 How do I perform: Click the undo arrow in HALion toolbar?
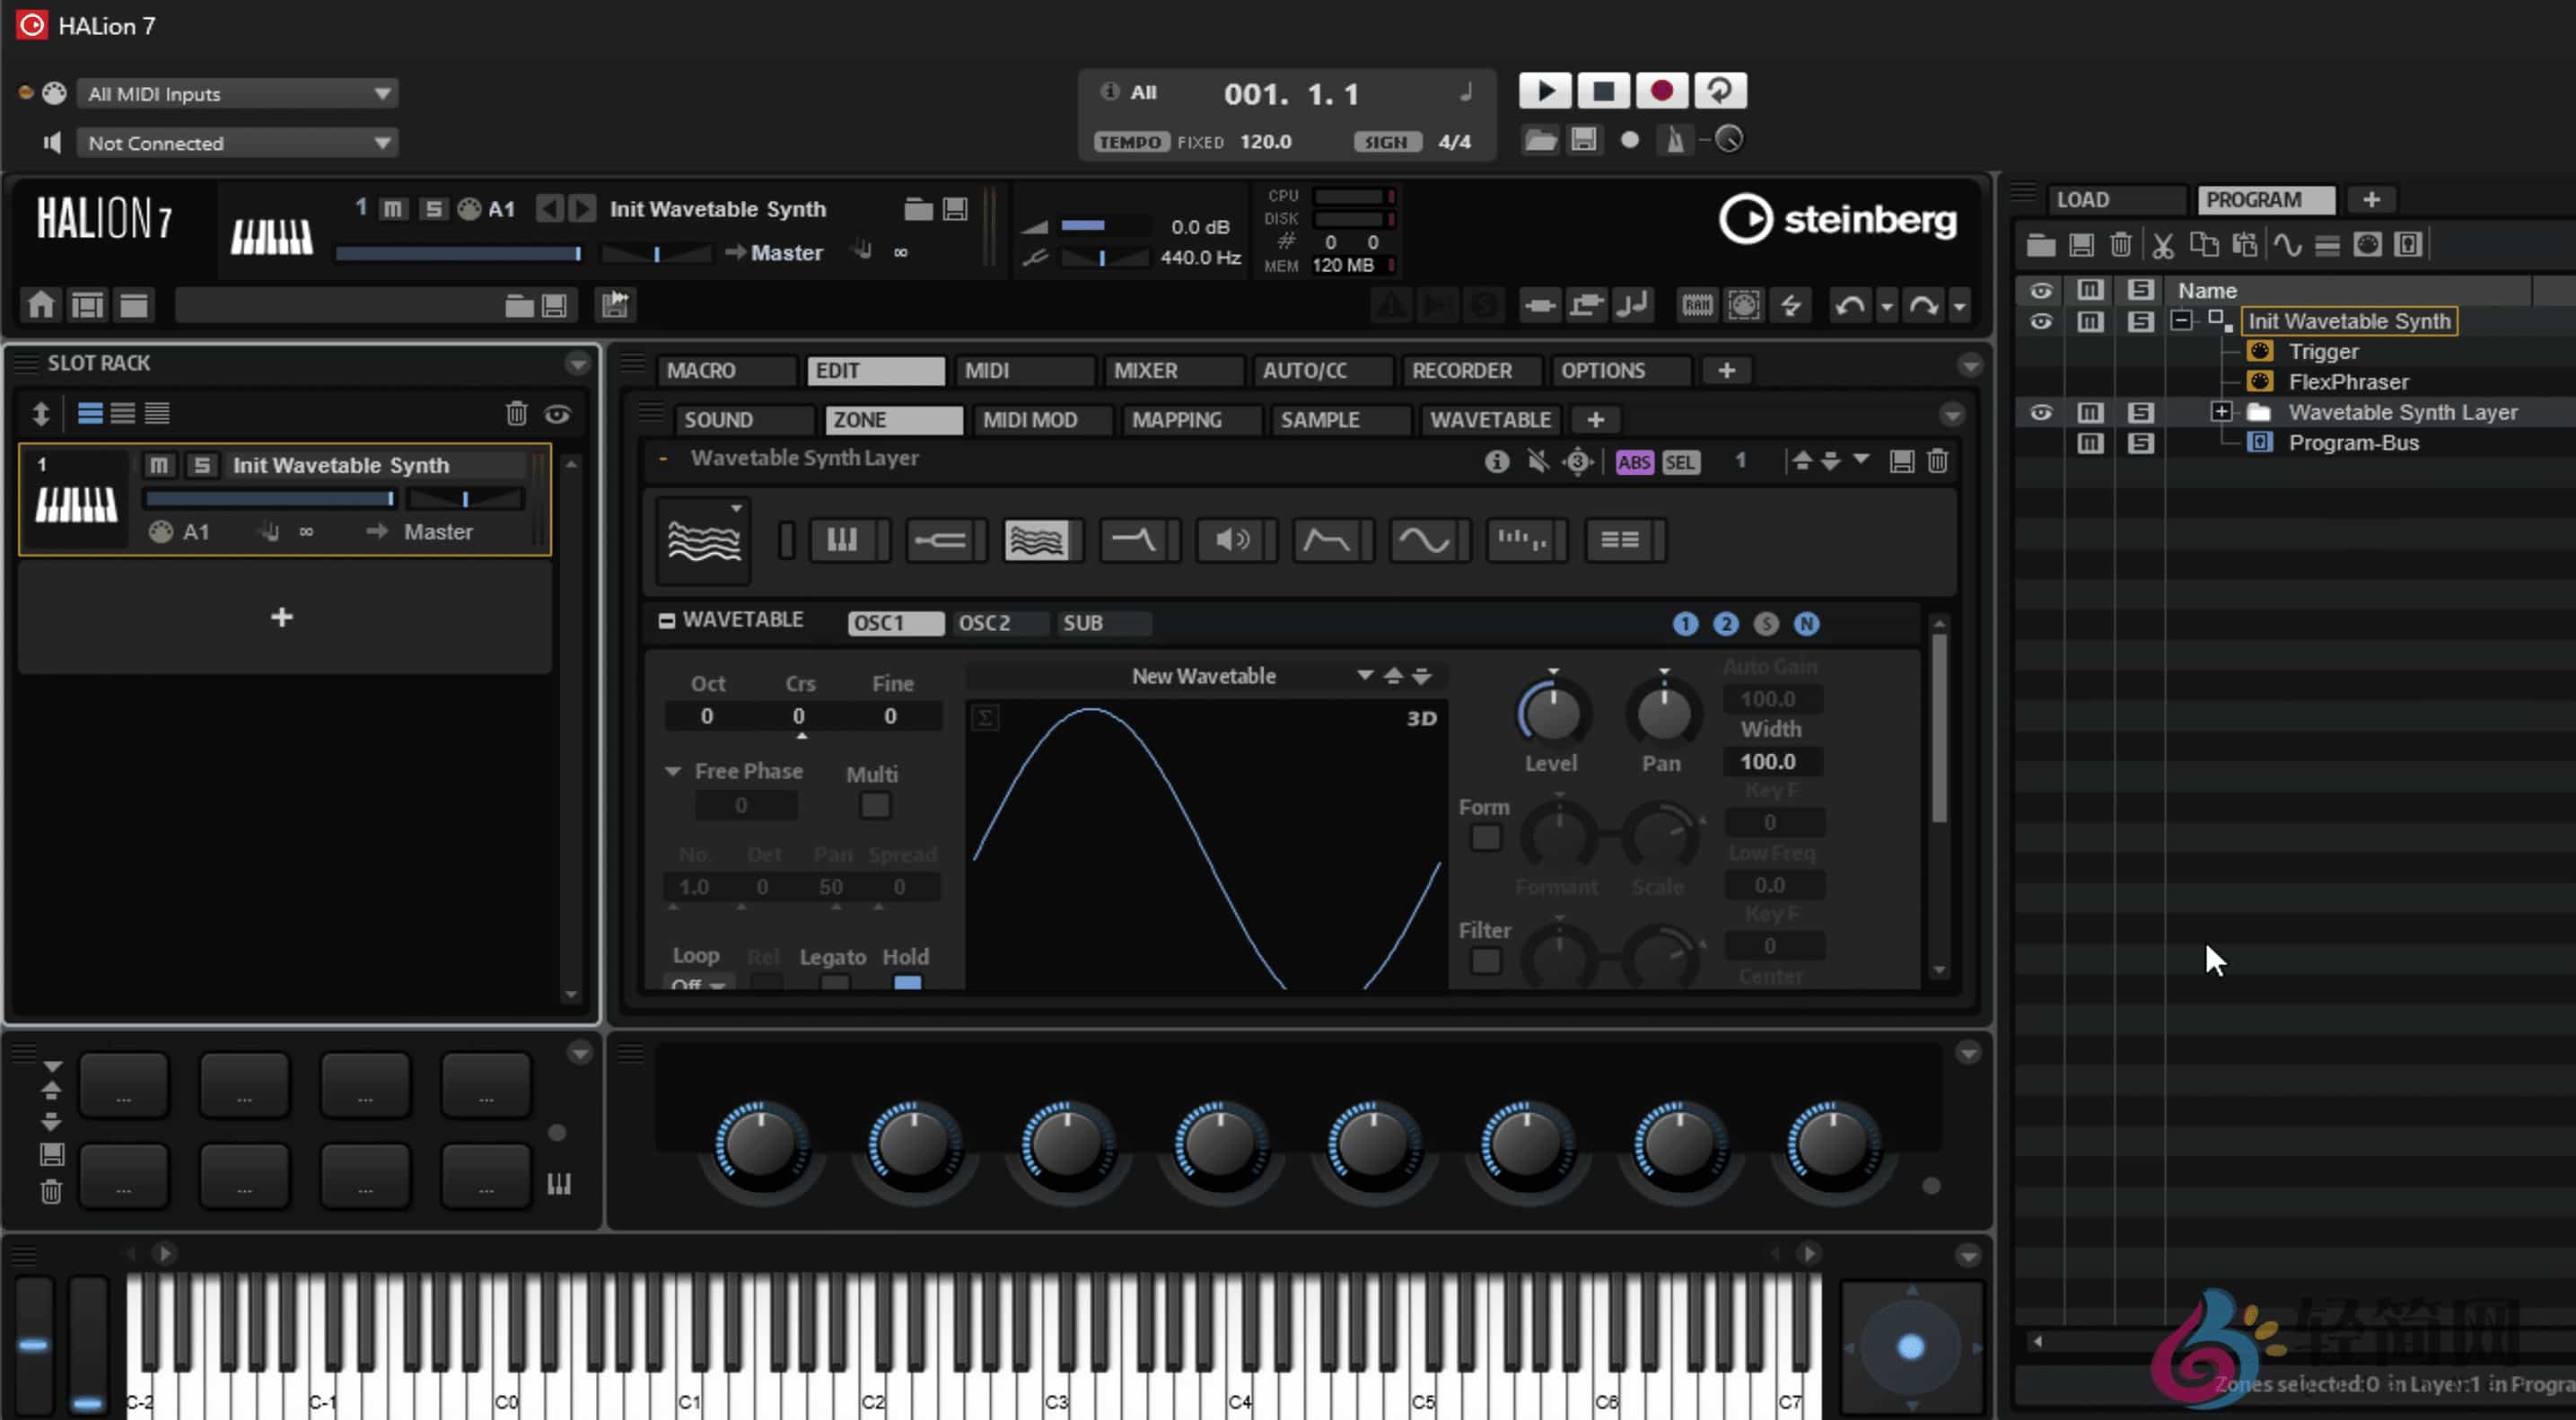click(x=1849, y=305)
